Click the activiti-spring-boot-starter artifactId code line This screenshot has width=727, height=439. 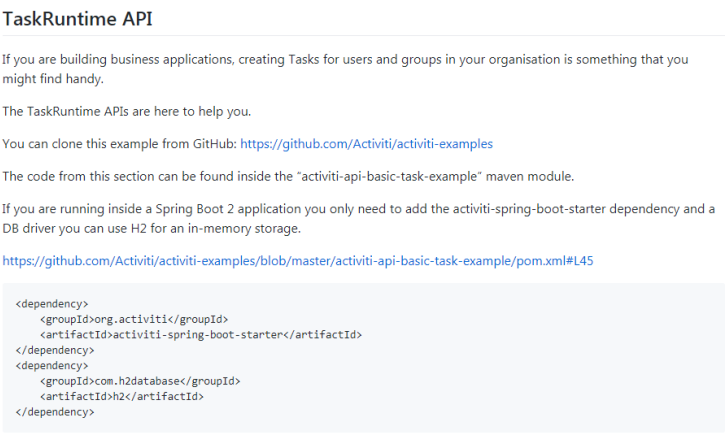pyautogui.click(x=201, y=335)
